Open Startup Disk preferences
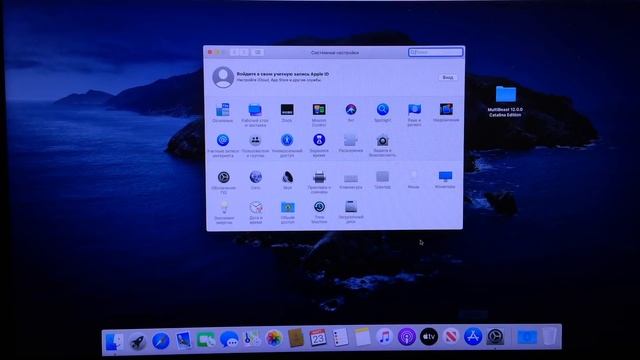This screenshot has height=360, width=640. click(x=351, y=207)
